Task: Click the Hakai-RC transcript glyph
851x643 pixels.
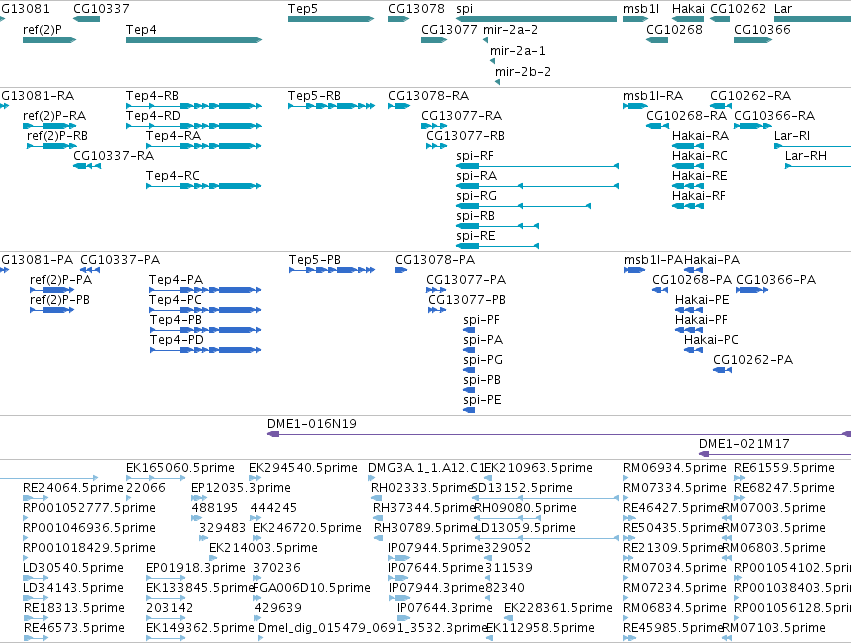Action: [688, 166]
